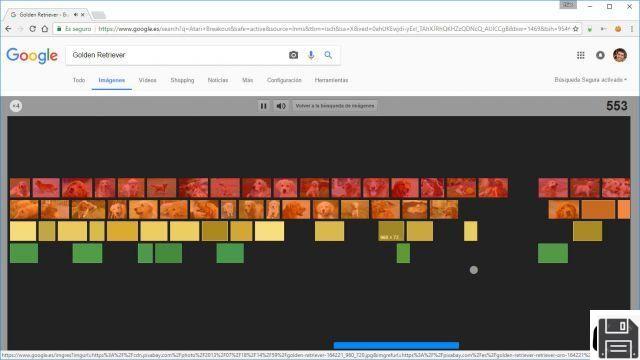Click the browser back arrow
The image size is (640, 360).
9,29
